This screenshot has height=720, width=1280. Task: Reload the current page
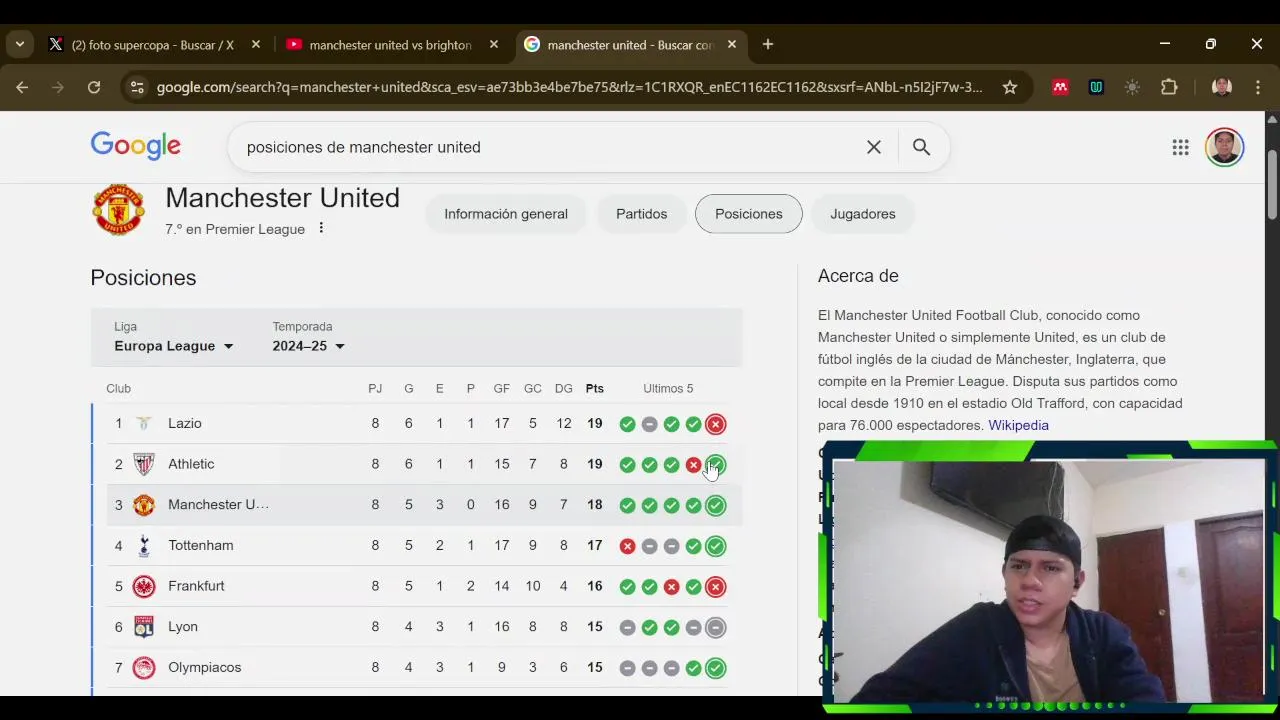(x=94, y=87)
